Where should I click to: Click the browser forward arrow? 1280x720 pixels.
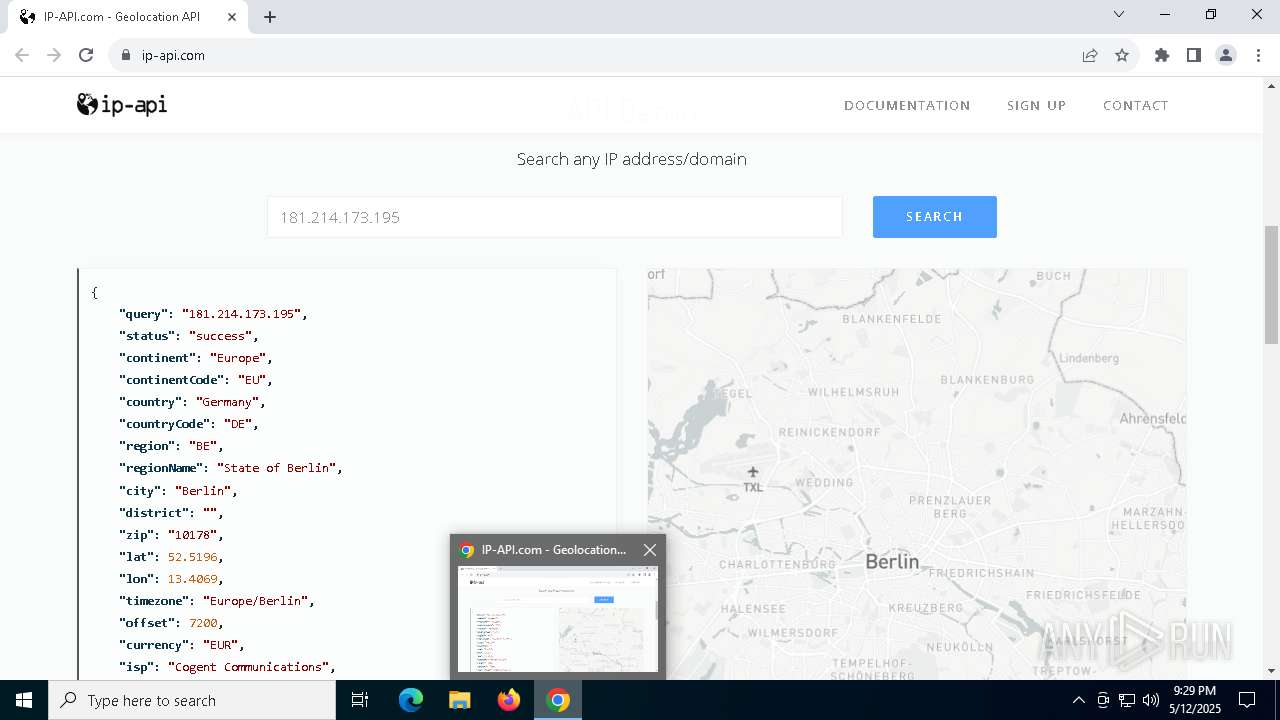tap(54, 55)
